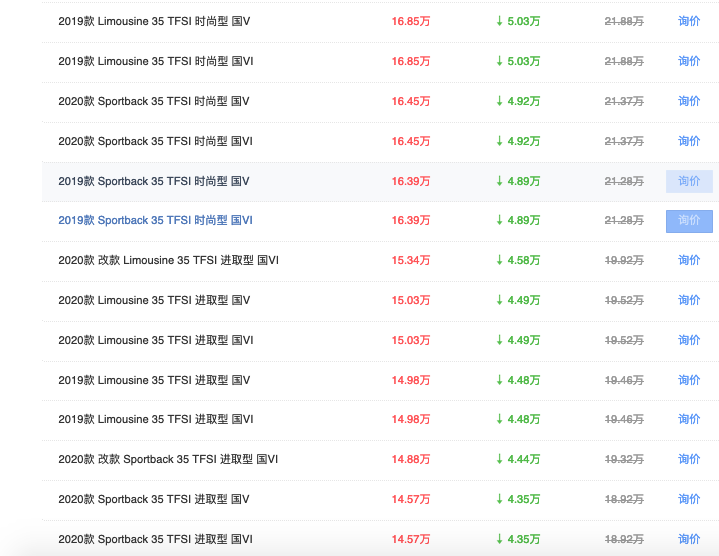Image resolution: width=719 pixels, height=556 pixels.
Task: Open 2020款 改款 Limousine 35 TFSI 进取型 国VI
Action: pyautogui.click(x=168, y=260)
